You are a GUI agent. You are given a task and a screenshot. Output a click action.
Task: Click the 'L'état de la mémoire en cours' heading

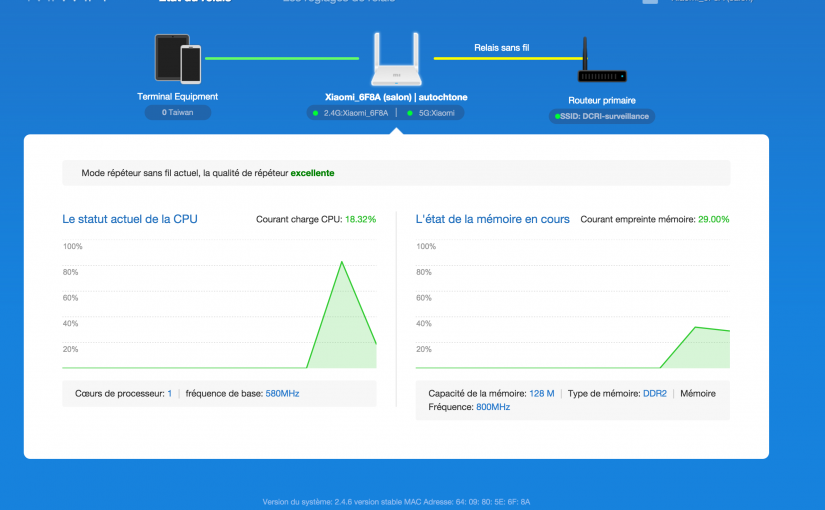492,219
